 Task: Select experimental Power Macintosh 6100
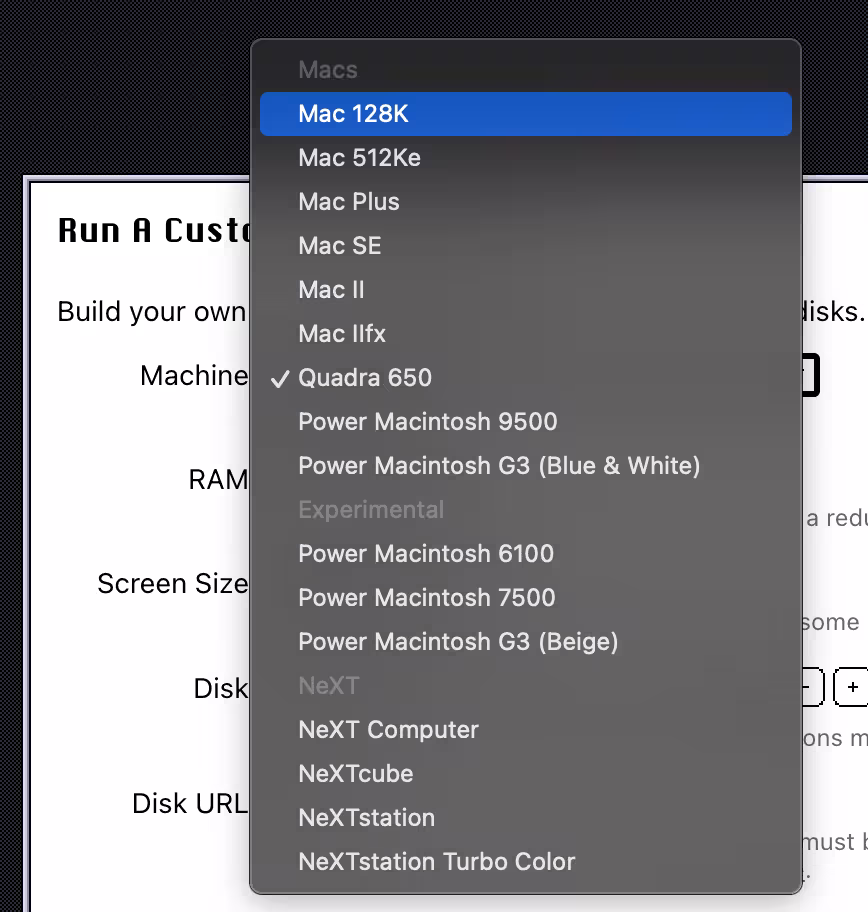(x=525, y=554)
